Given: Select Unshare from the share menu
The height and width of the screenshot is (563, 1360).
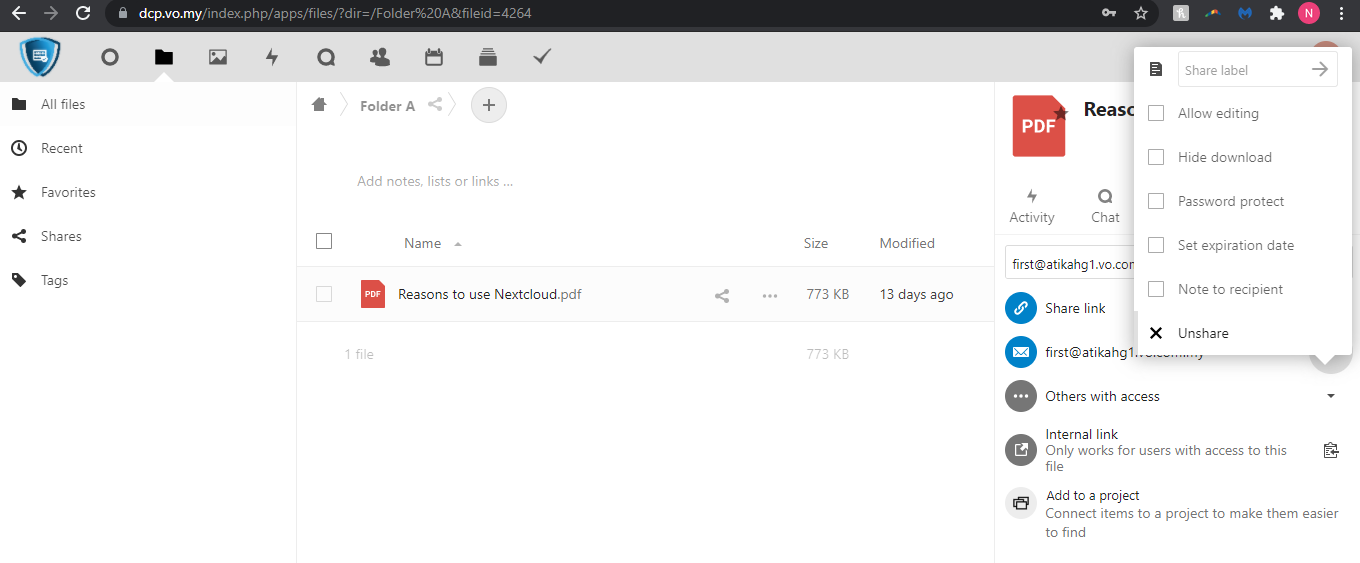Looking at the screenshot, I should point(1203,333).
